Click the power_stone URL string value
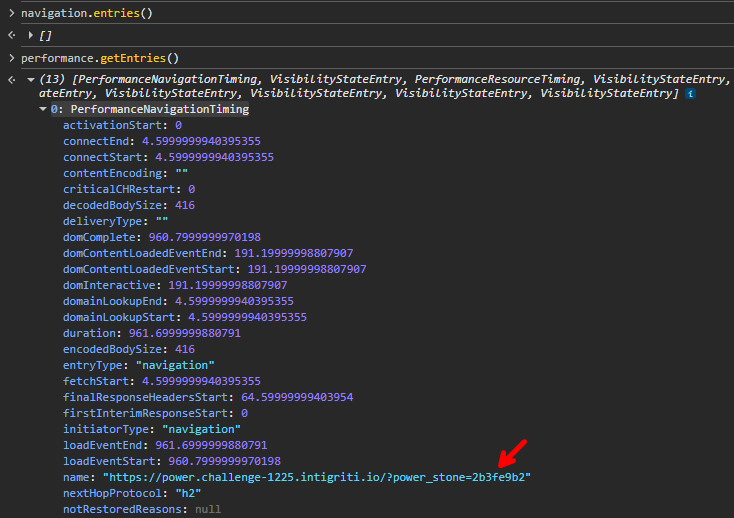734x518 pixels. (317, 477)
